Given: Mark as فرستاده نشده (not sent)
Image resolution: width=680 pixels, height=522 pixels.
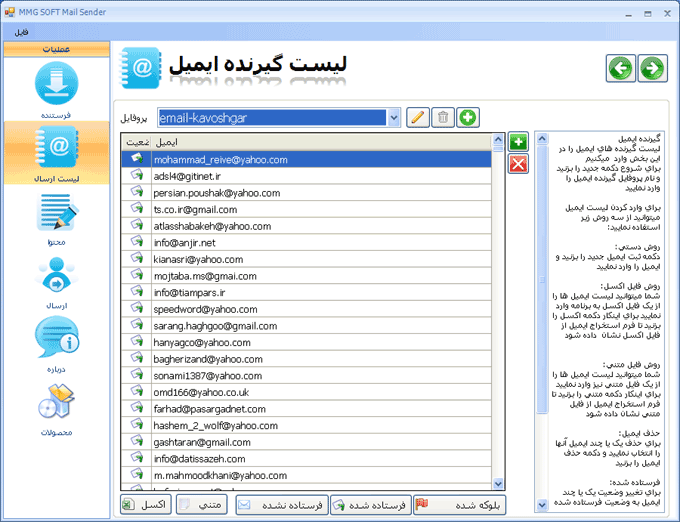Looking at the screenshot, I should pyautogui.click(x=282, y=505).
